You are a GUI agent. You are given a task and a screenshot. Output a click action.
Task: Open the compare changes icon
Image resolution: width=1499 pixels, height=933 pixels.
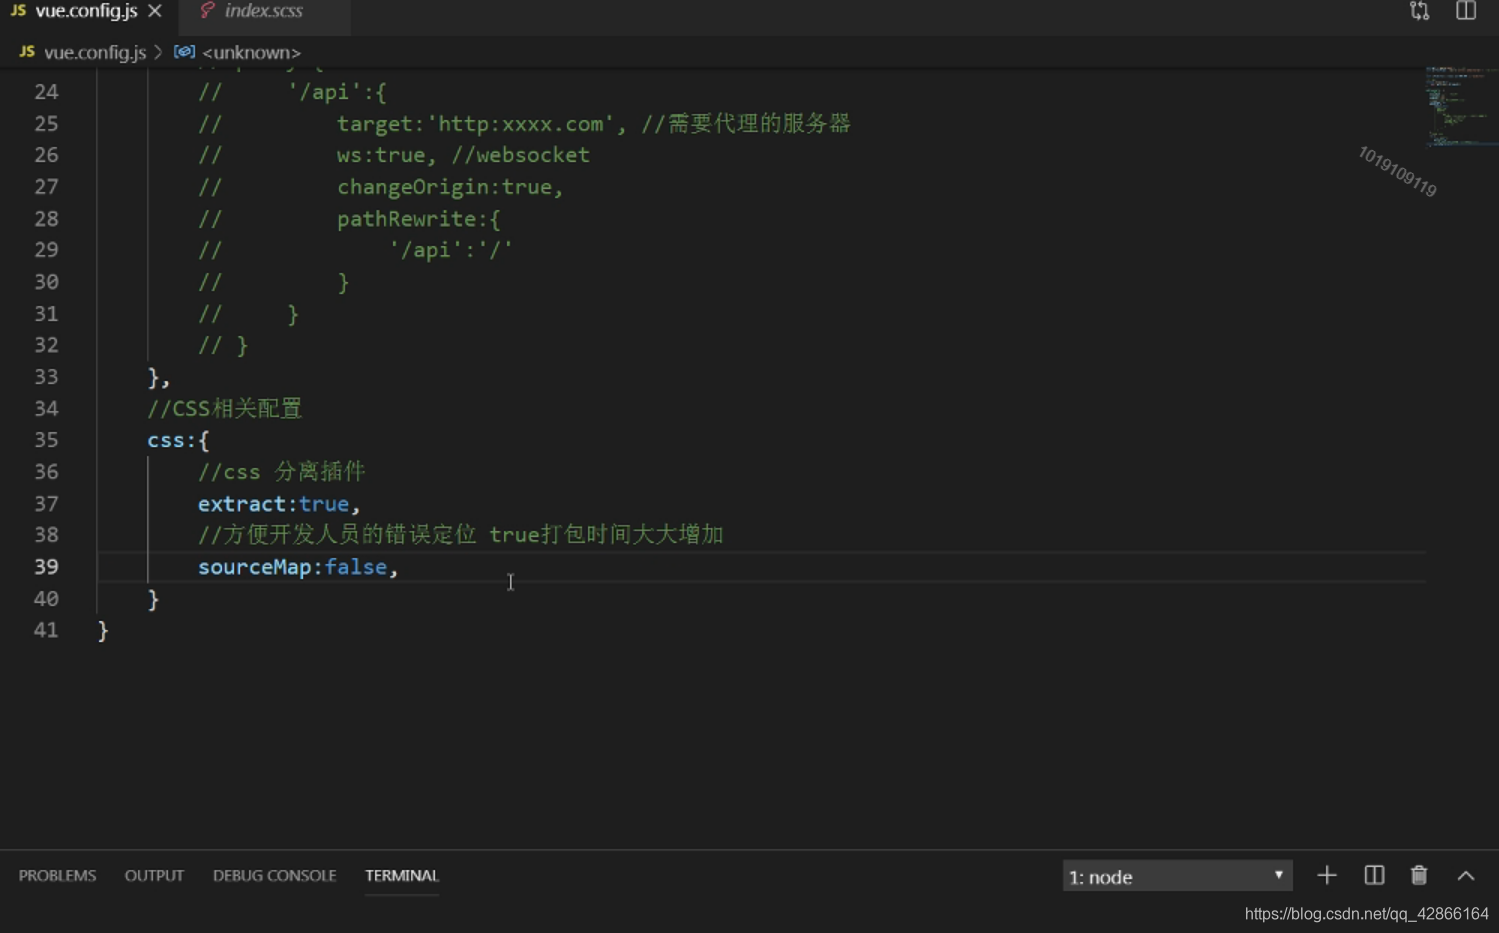[1419, 11]
